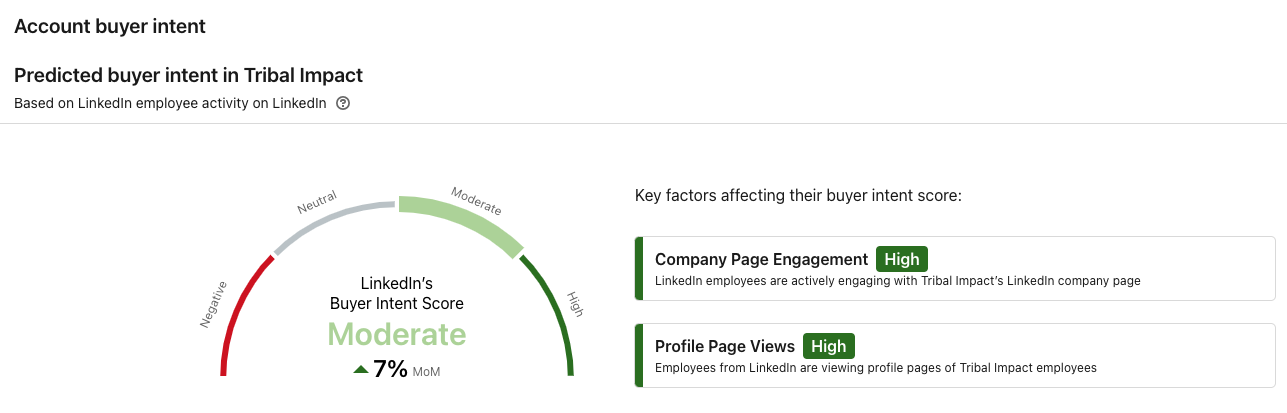This screenshot has height=413, width=1287.
Task: Click the High badge beside Company Page Engagement
Action: [902, 259]
